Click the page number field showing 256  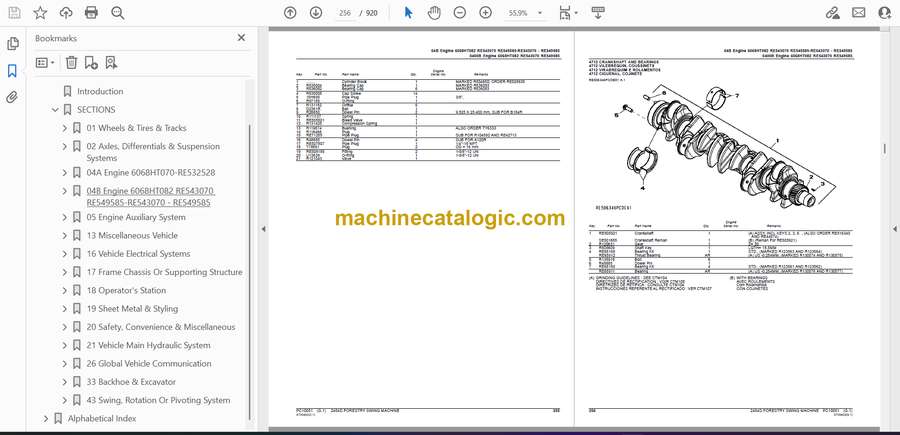tap(344, 13)
